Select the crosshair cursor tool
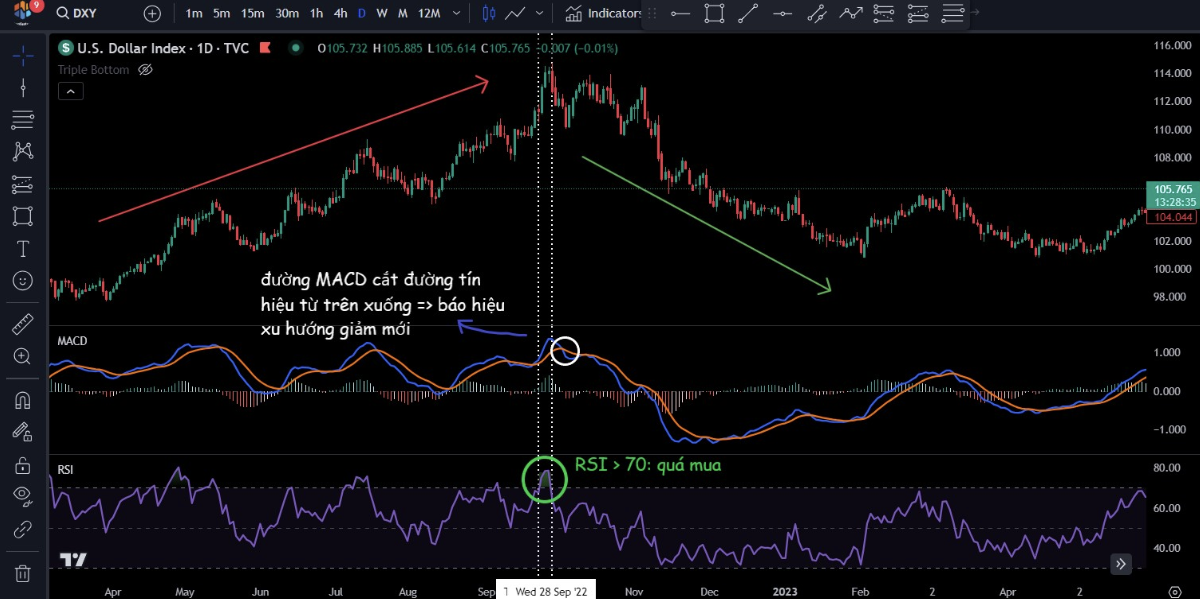The height and width of the screenshot is (599, 1200). 22,55
